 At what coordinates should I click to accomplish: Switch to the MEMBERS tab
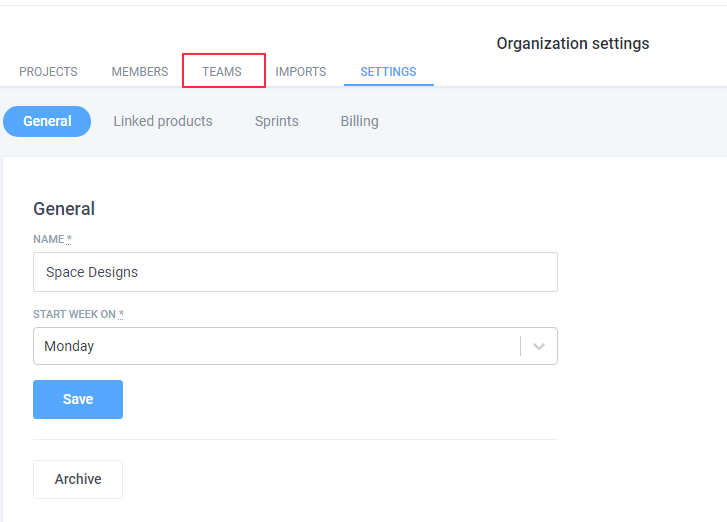point(140,72)
